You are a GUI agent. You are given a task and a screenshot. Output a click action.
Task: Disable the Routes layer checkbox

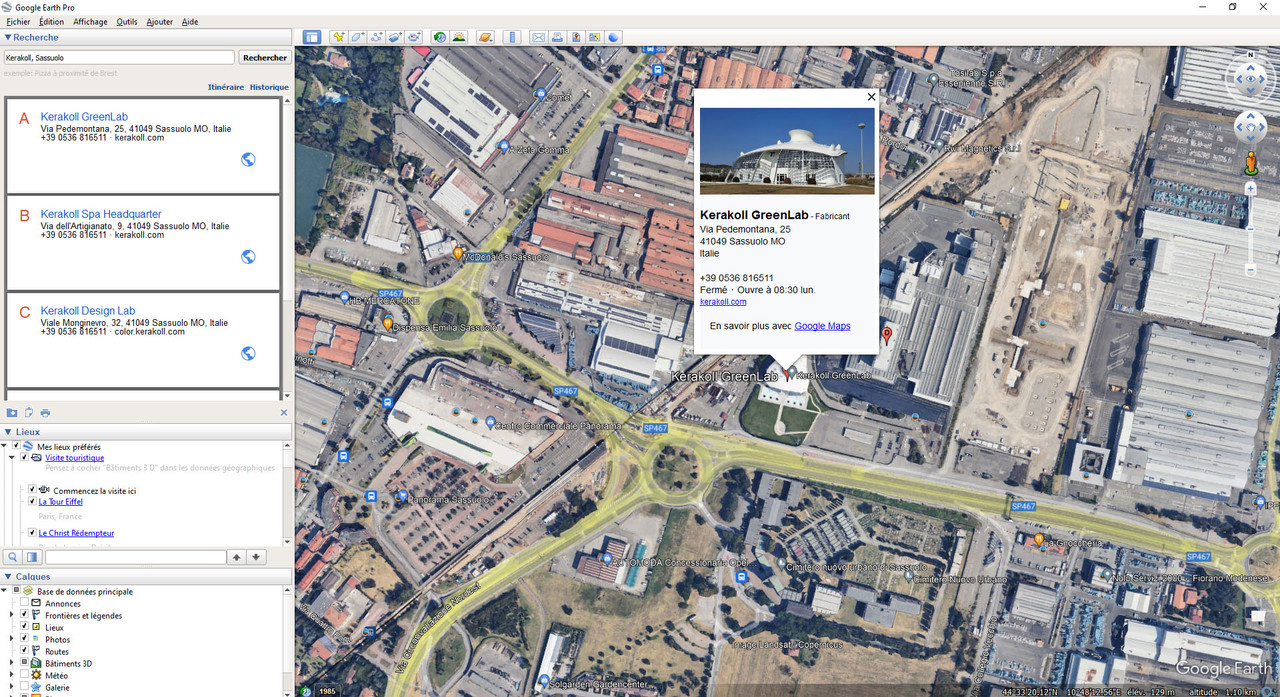[x=24, y=651]
